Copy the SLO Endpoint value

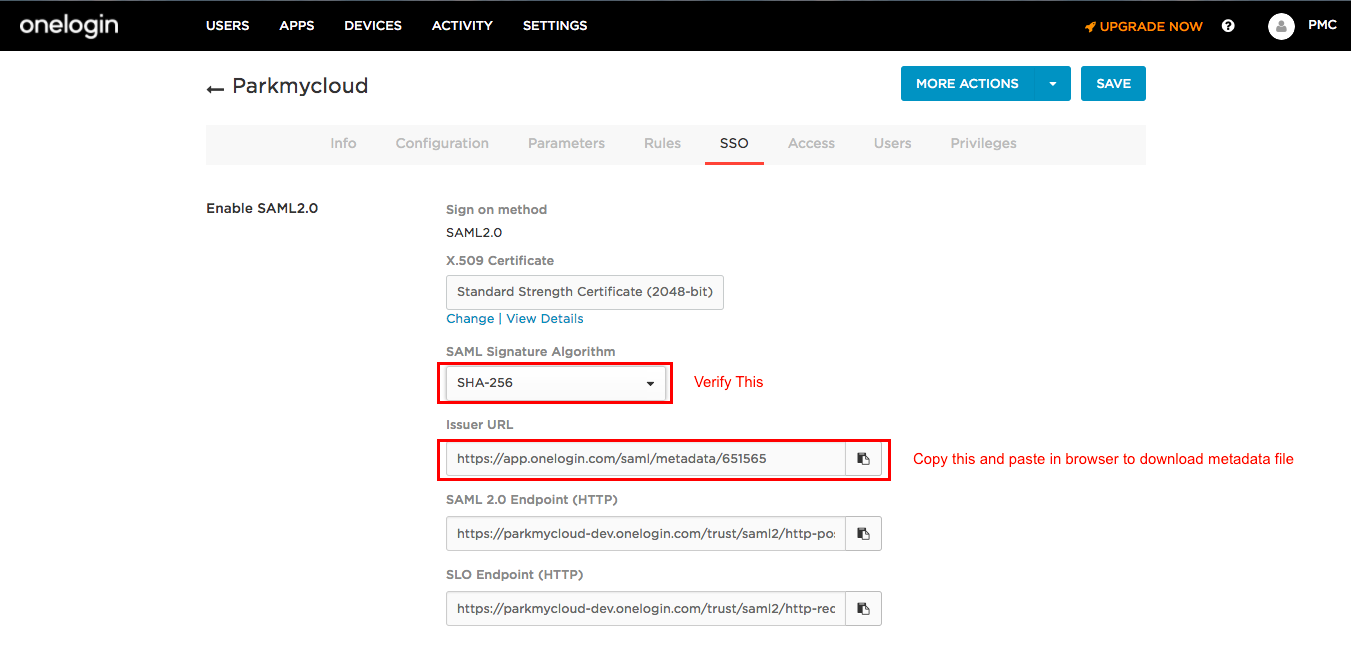[x=863, y=608]
